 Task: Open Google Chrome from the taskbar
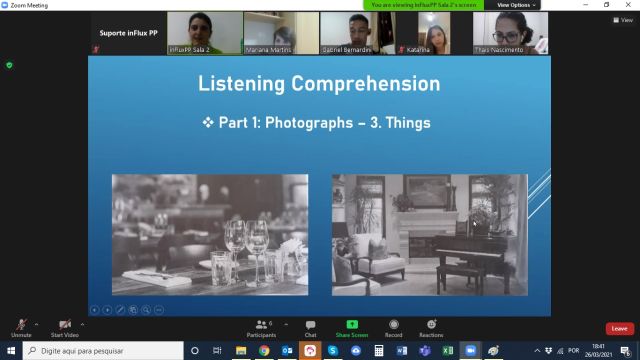(x=264, y=351)
